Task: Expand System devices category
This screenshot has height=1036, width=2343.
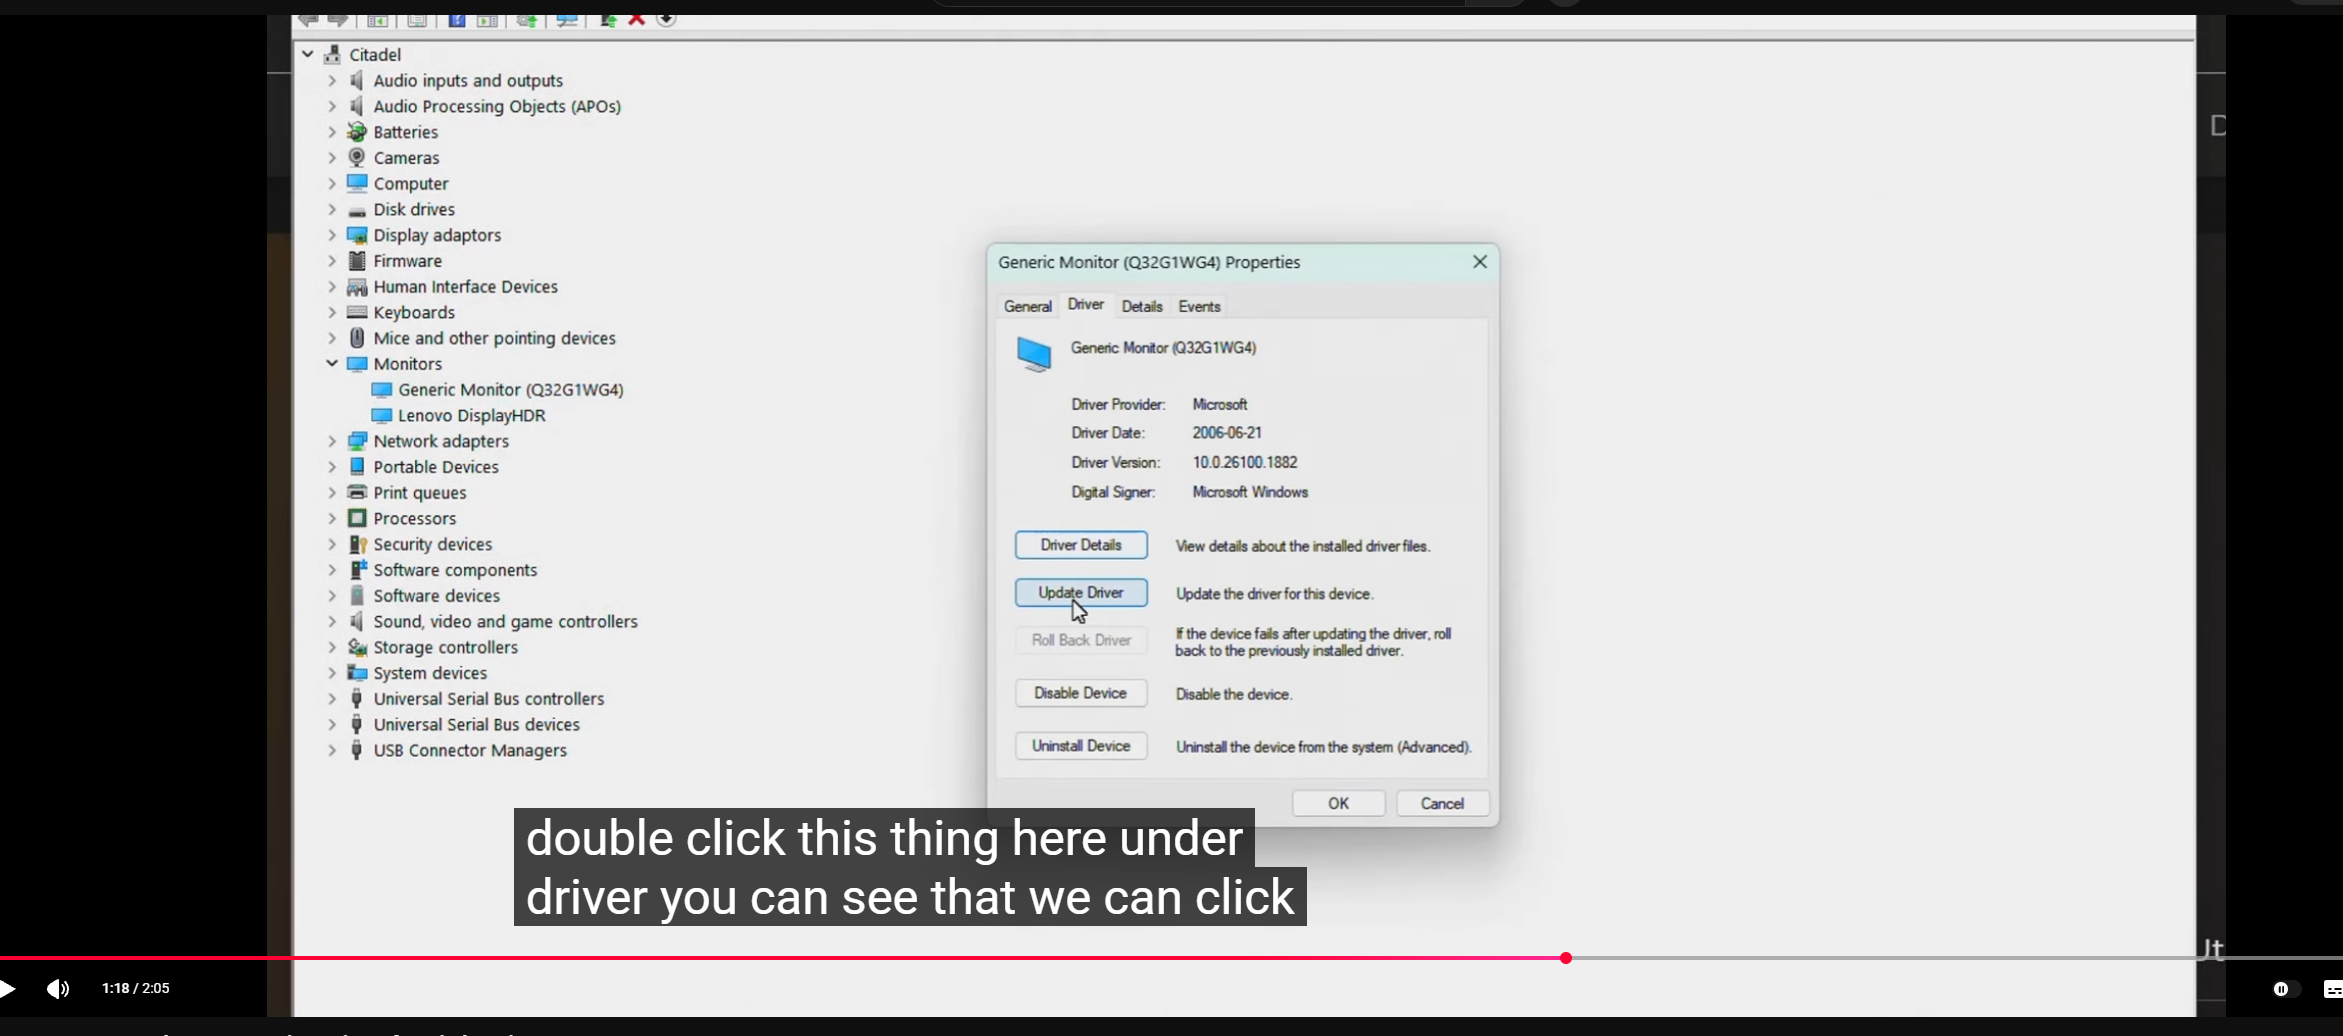Action: click(x=332, y=673)
